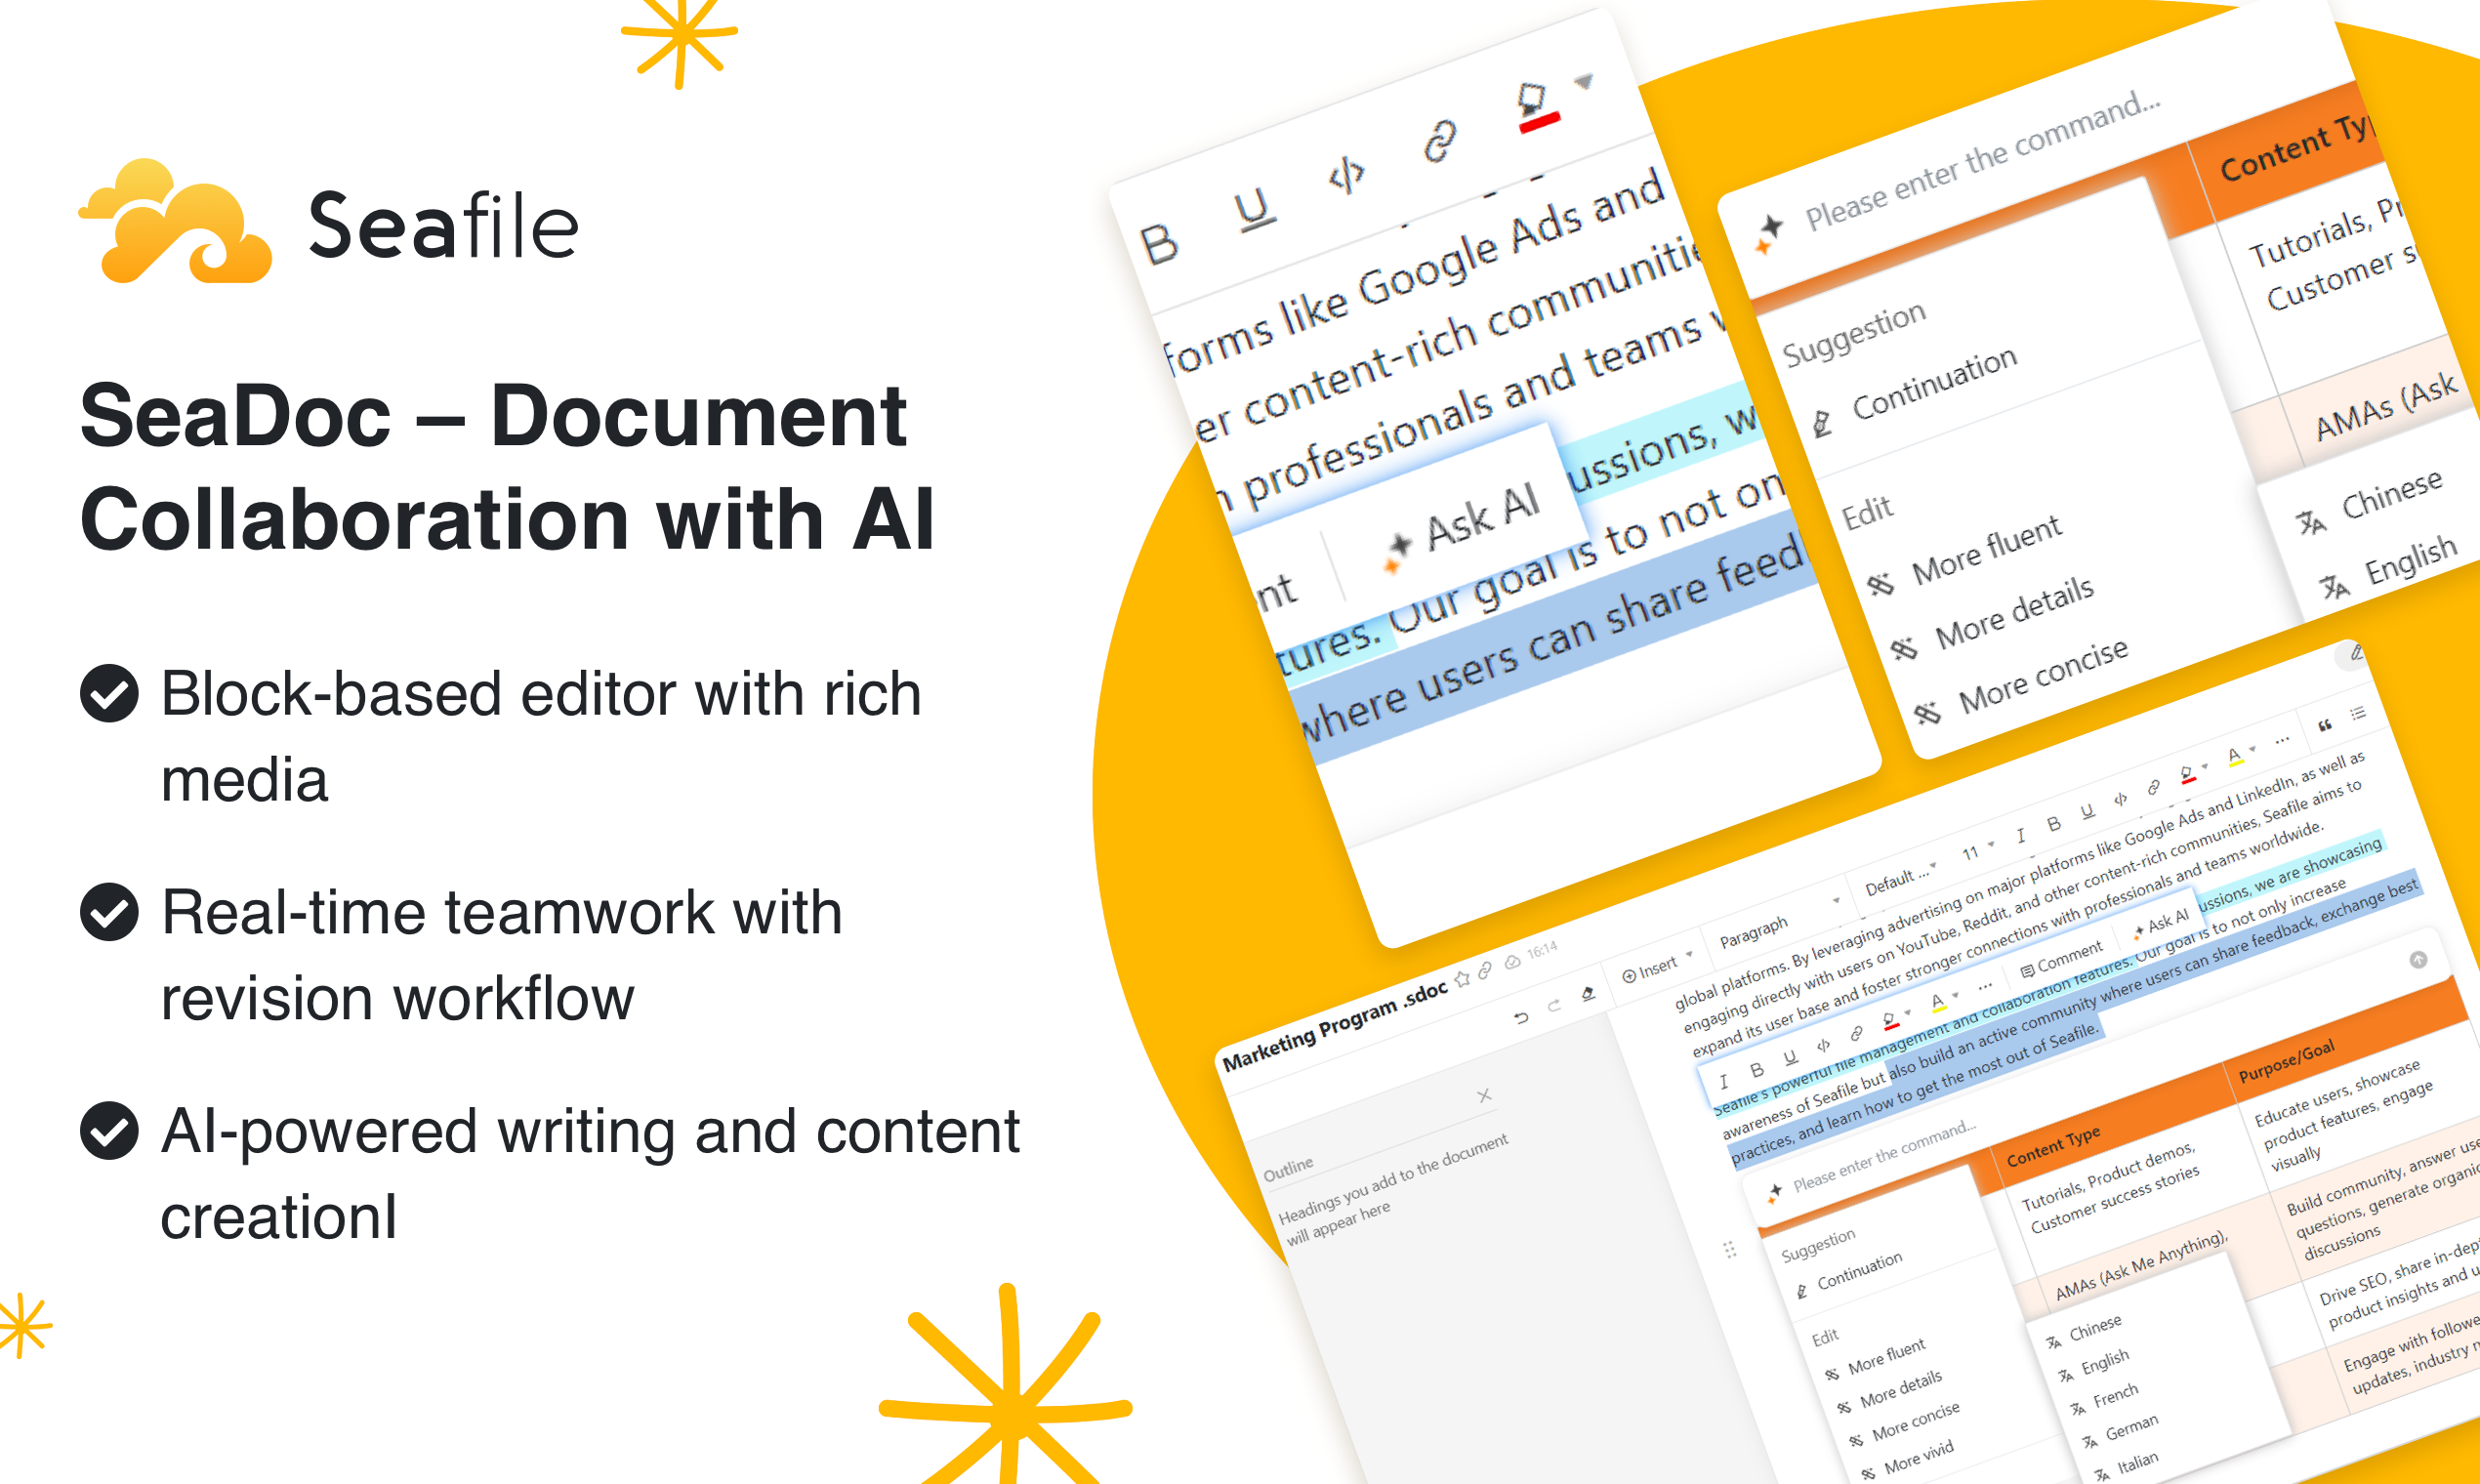This screenshot has height=1484, width=2480.
Task: Click checkmark beside AI-powered writing and content creation
Action: click(109, 1131)
